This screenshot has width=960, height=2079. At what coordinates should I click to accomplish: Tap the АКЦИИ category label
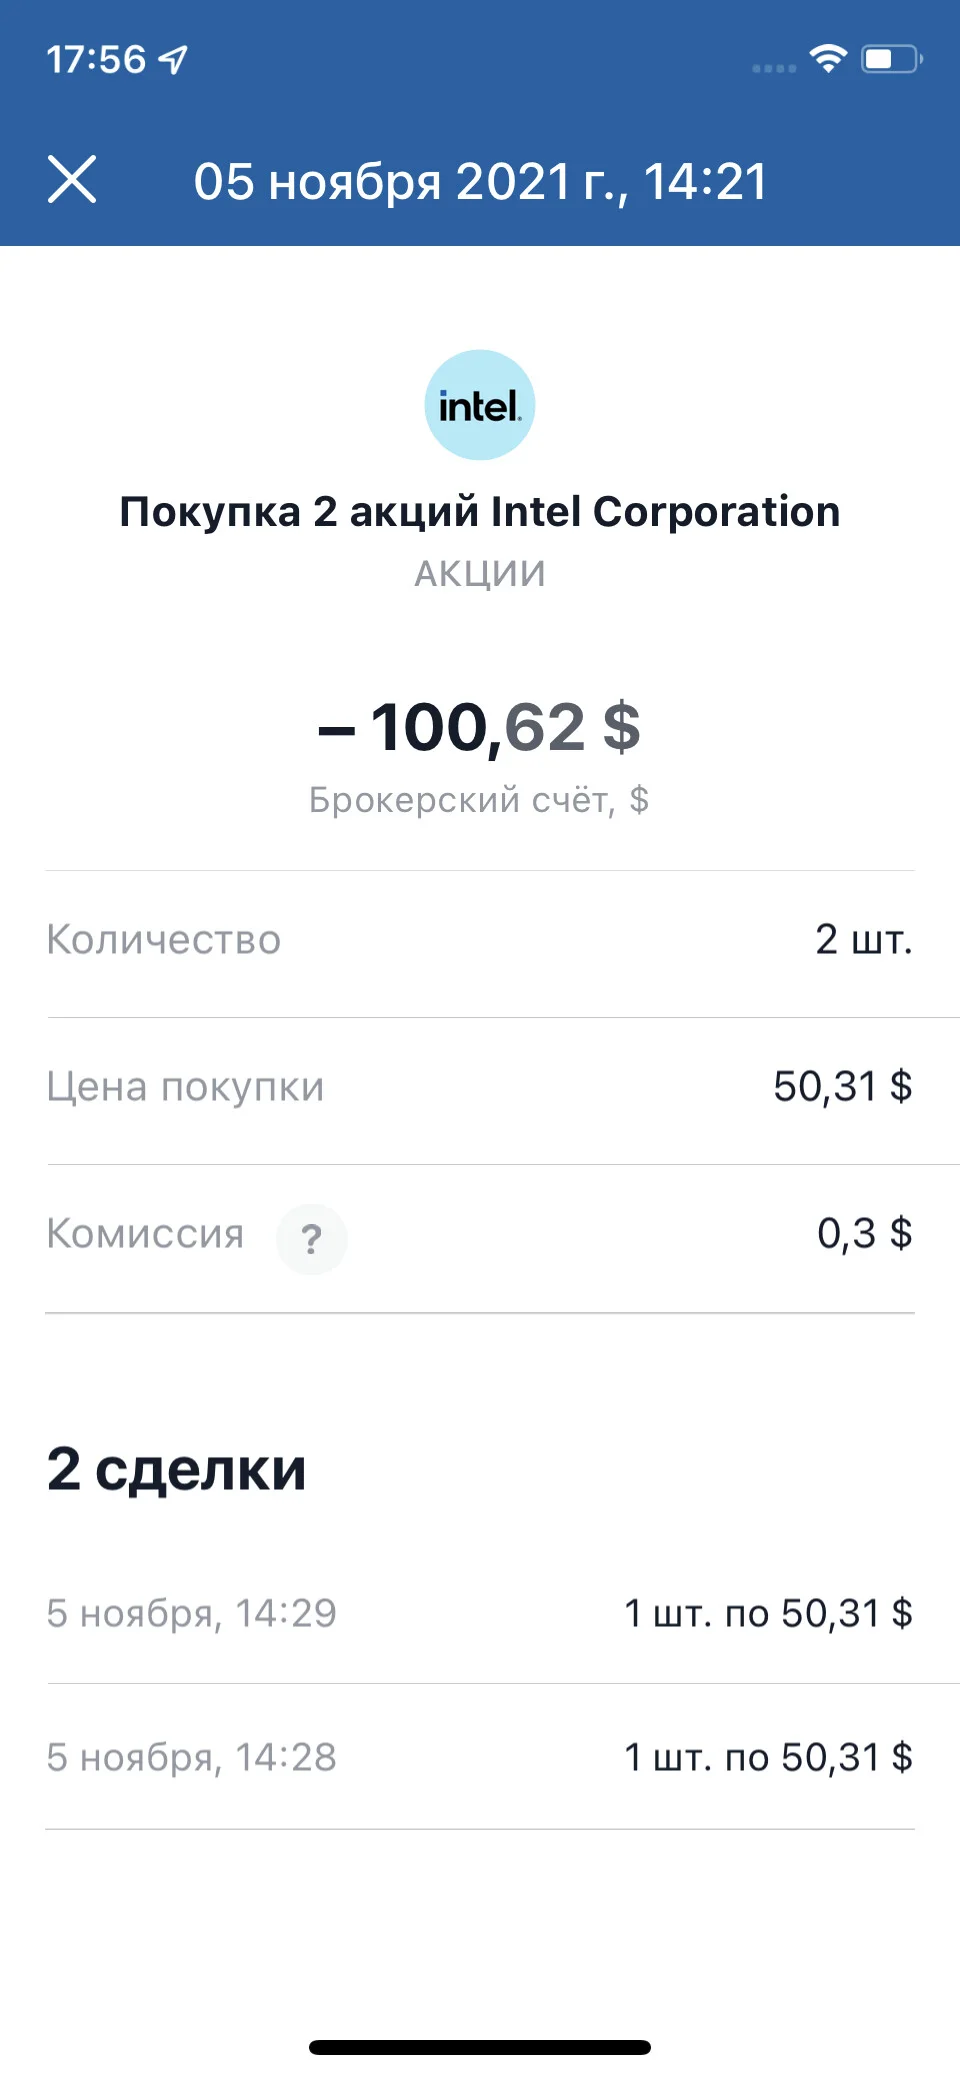[480, 574]
